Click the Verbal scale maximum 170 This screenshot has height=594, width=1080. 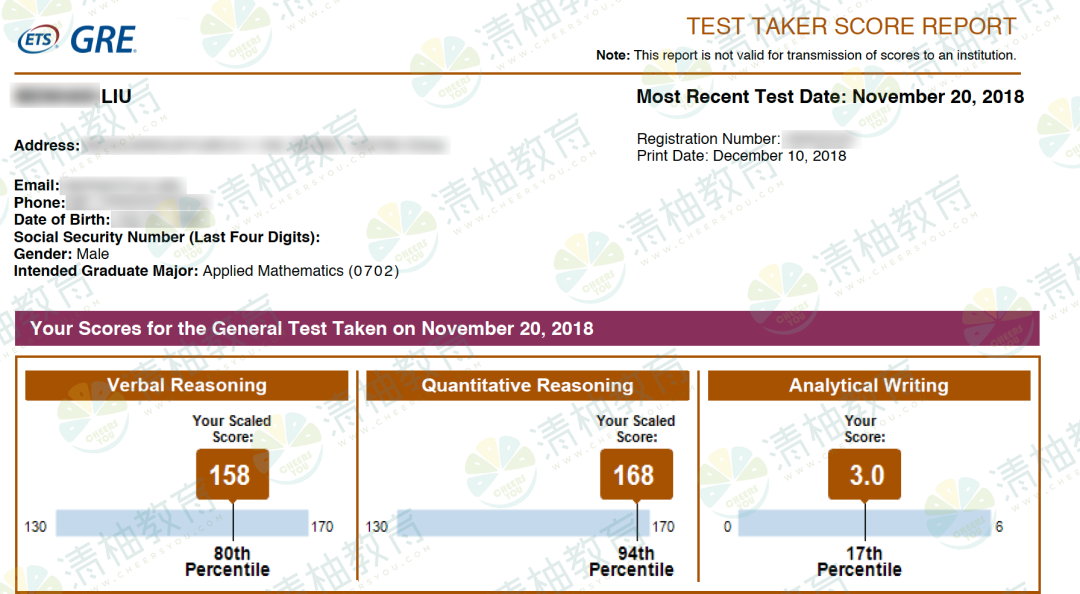tap(322, 527)
